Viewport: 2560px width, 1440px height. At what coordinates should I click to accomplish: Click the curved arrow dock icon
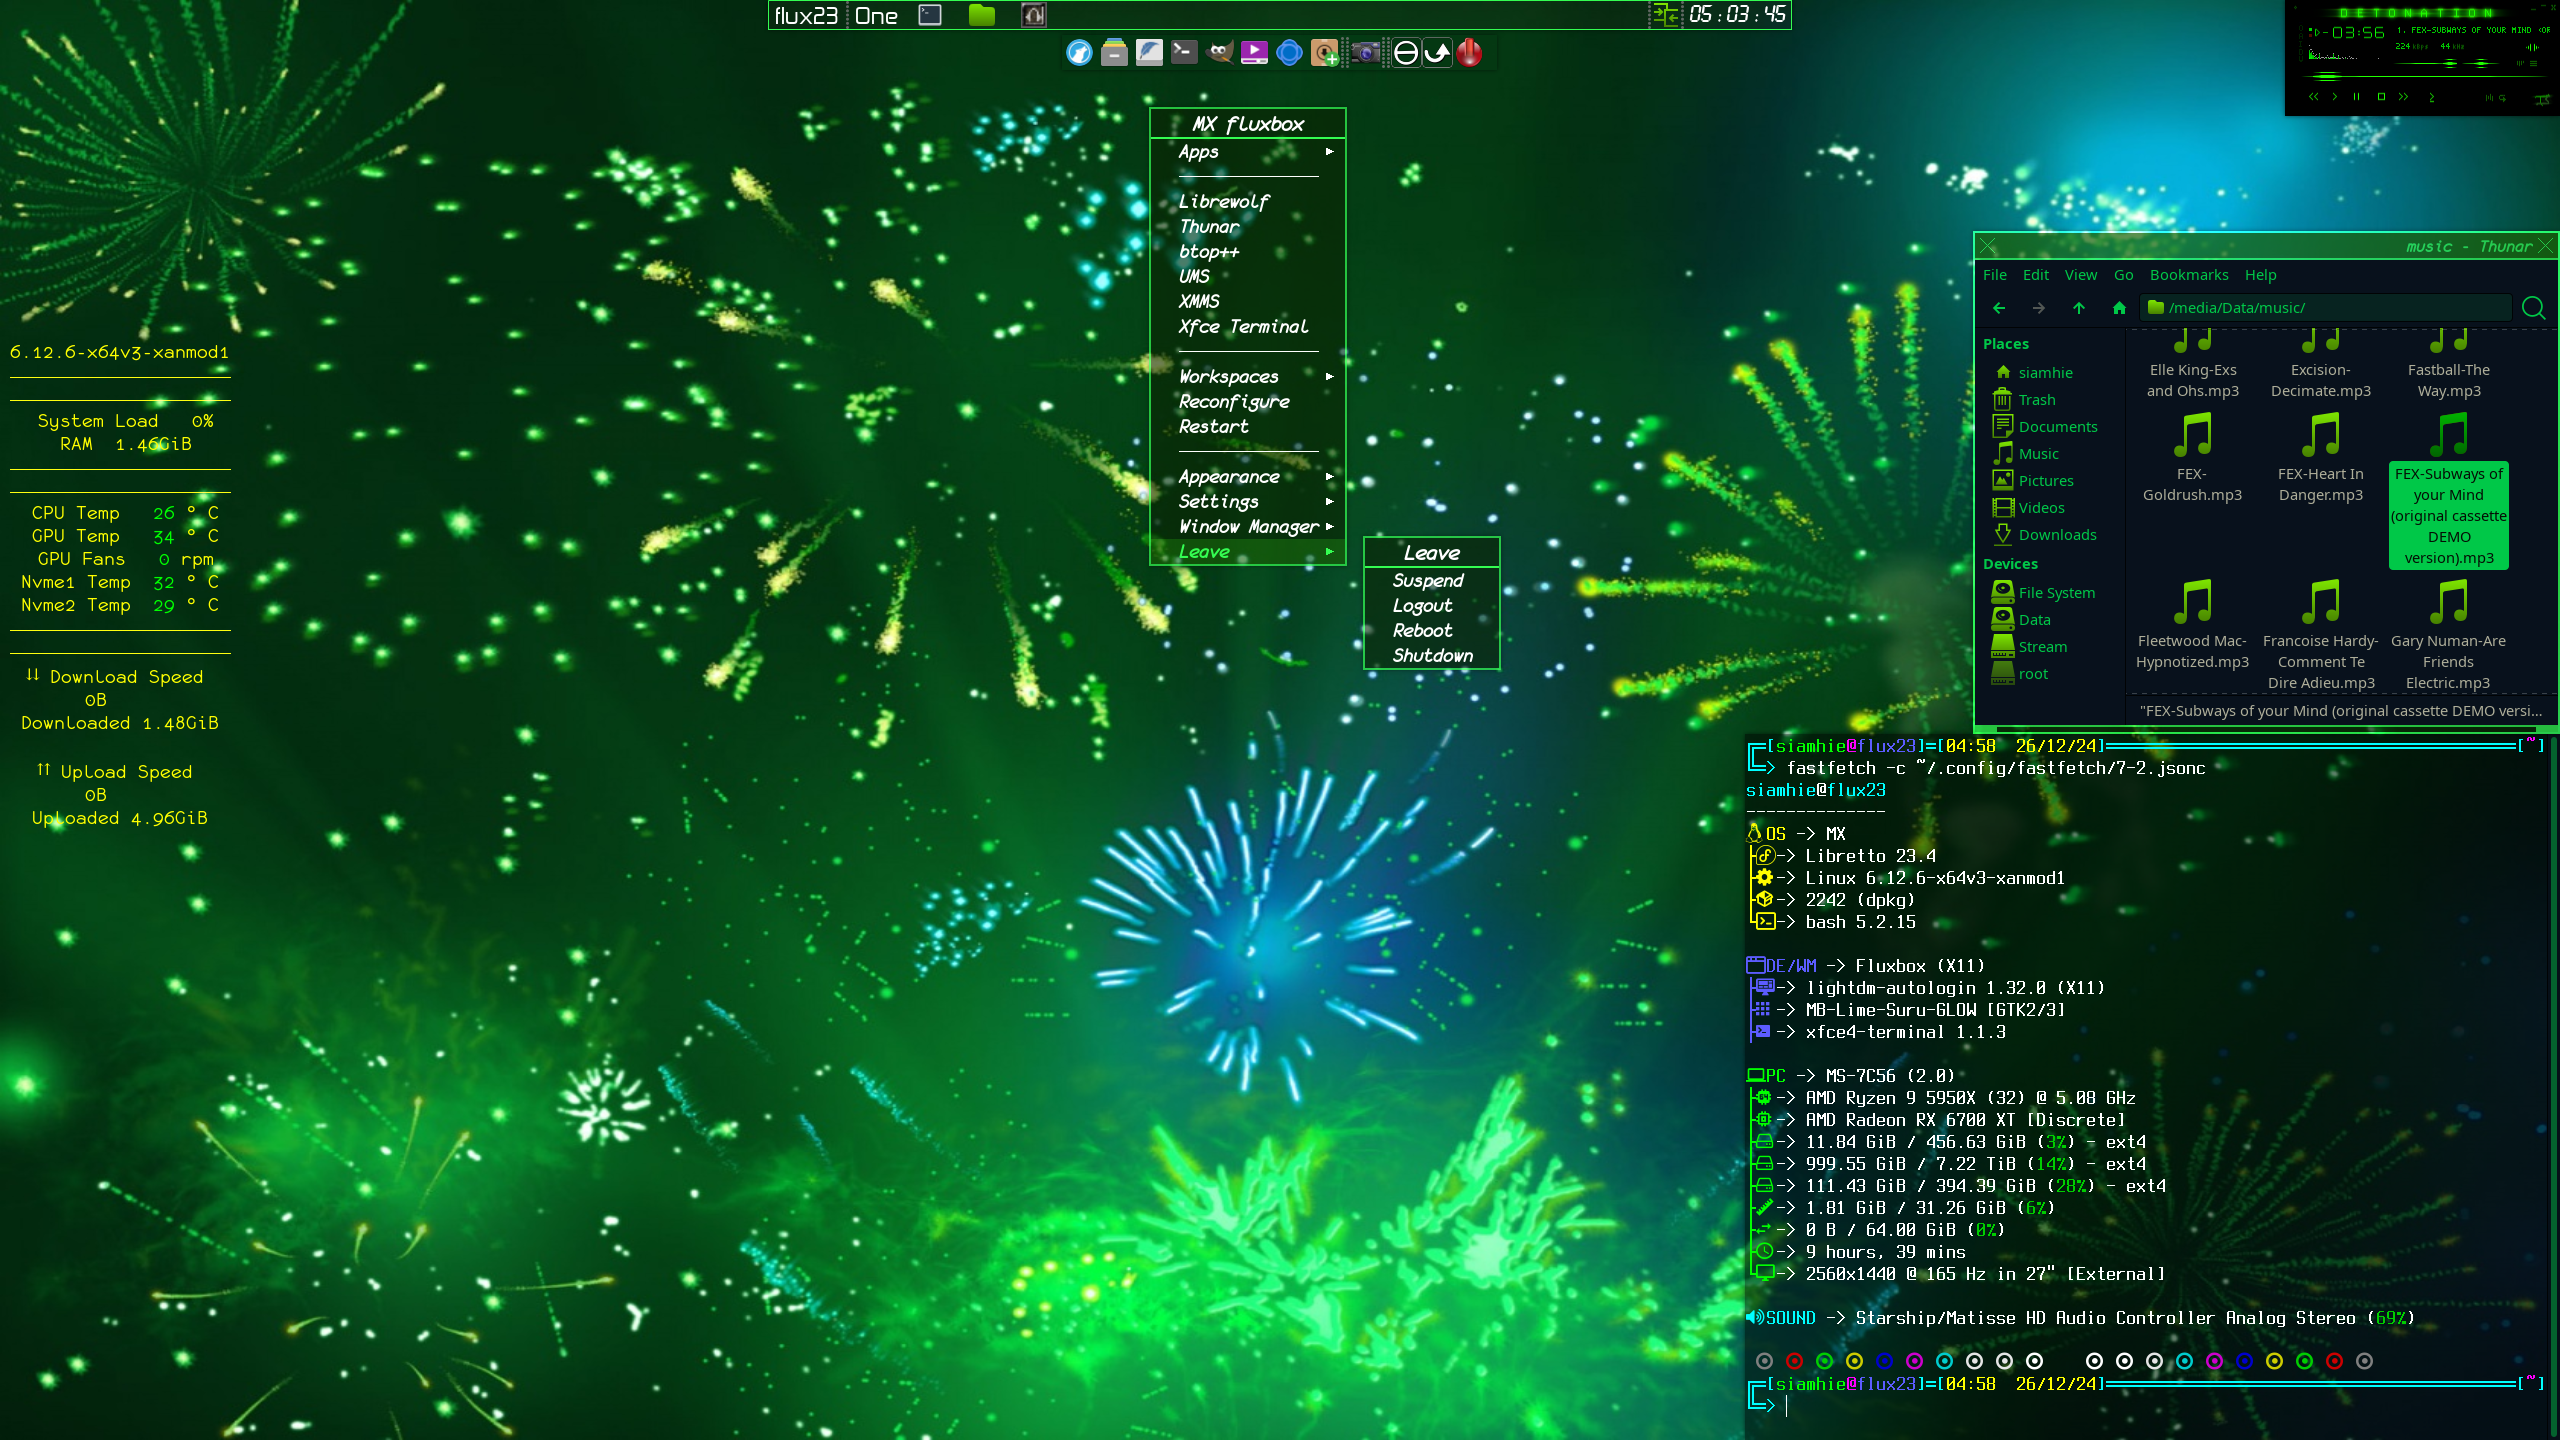[1437, 52]
